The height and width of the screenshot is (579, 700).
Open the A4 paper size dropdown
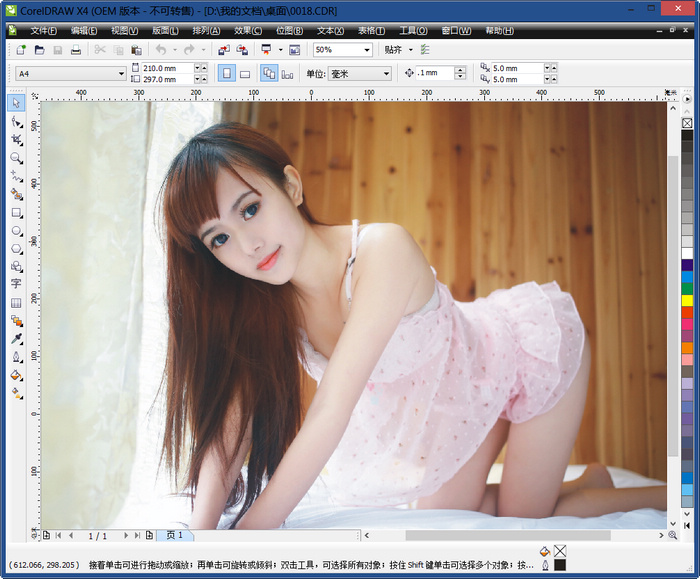tap(121, 73)
